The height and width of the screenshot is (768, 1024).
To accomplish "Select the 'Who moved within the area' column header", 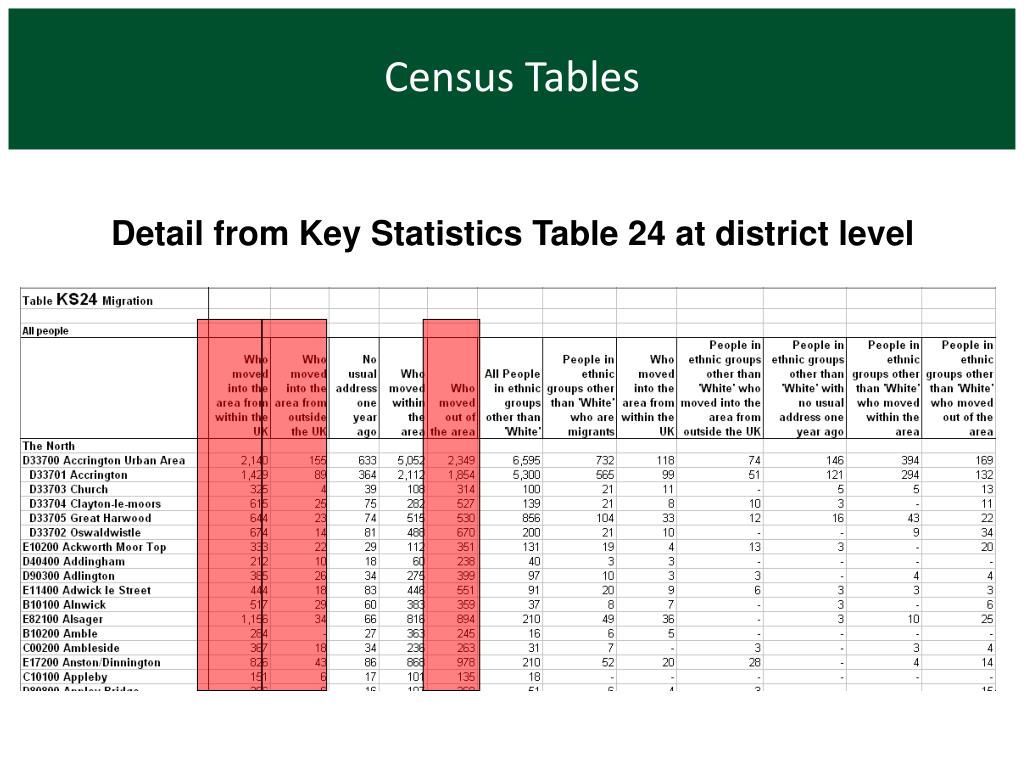I will click(406, 402).
